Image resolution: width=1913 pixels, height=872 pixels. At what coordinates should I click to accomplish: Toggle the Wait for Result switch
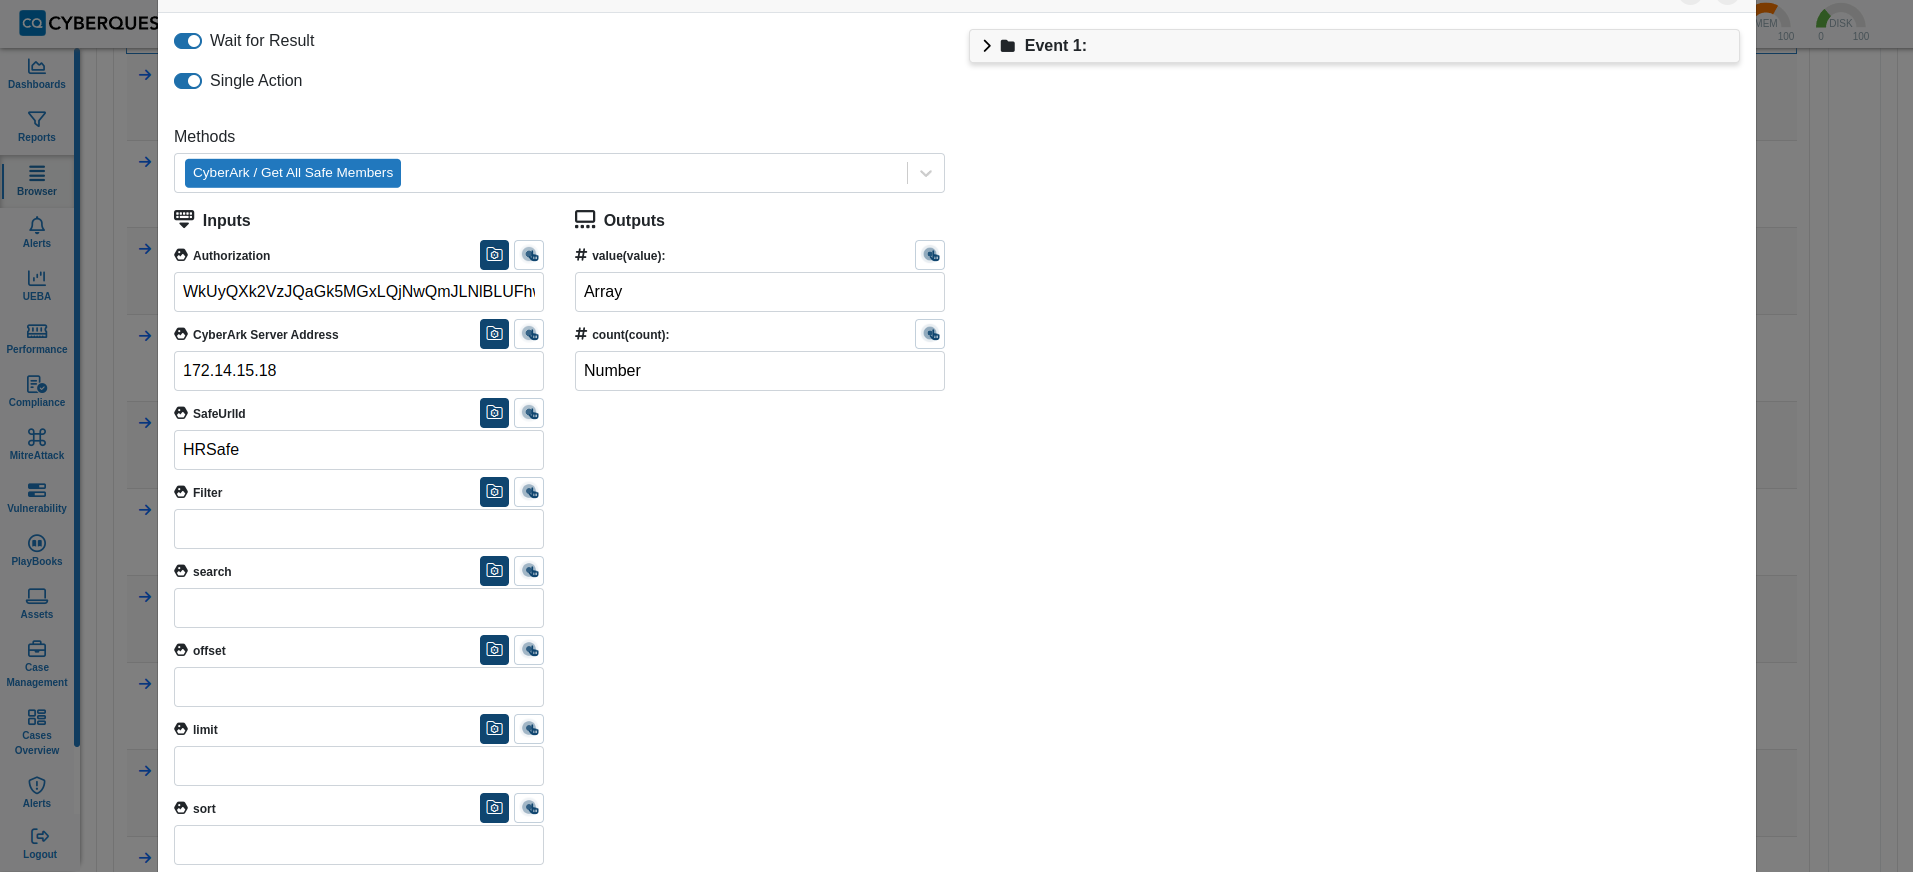pos(188,41)
